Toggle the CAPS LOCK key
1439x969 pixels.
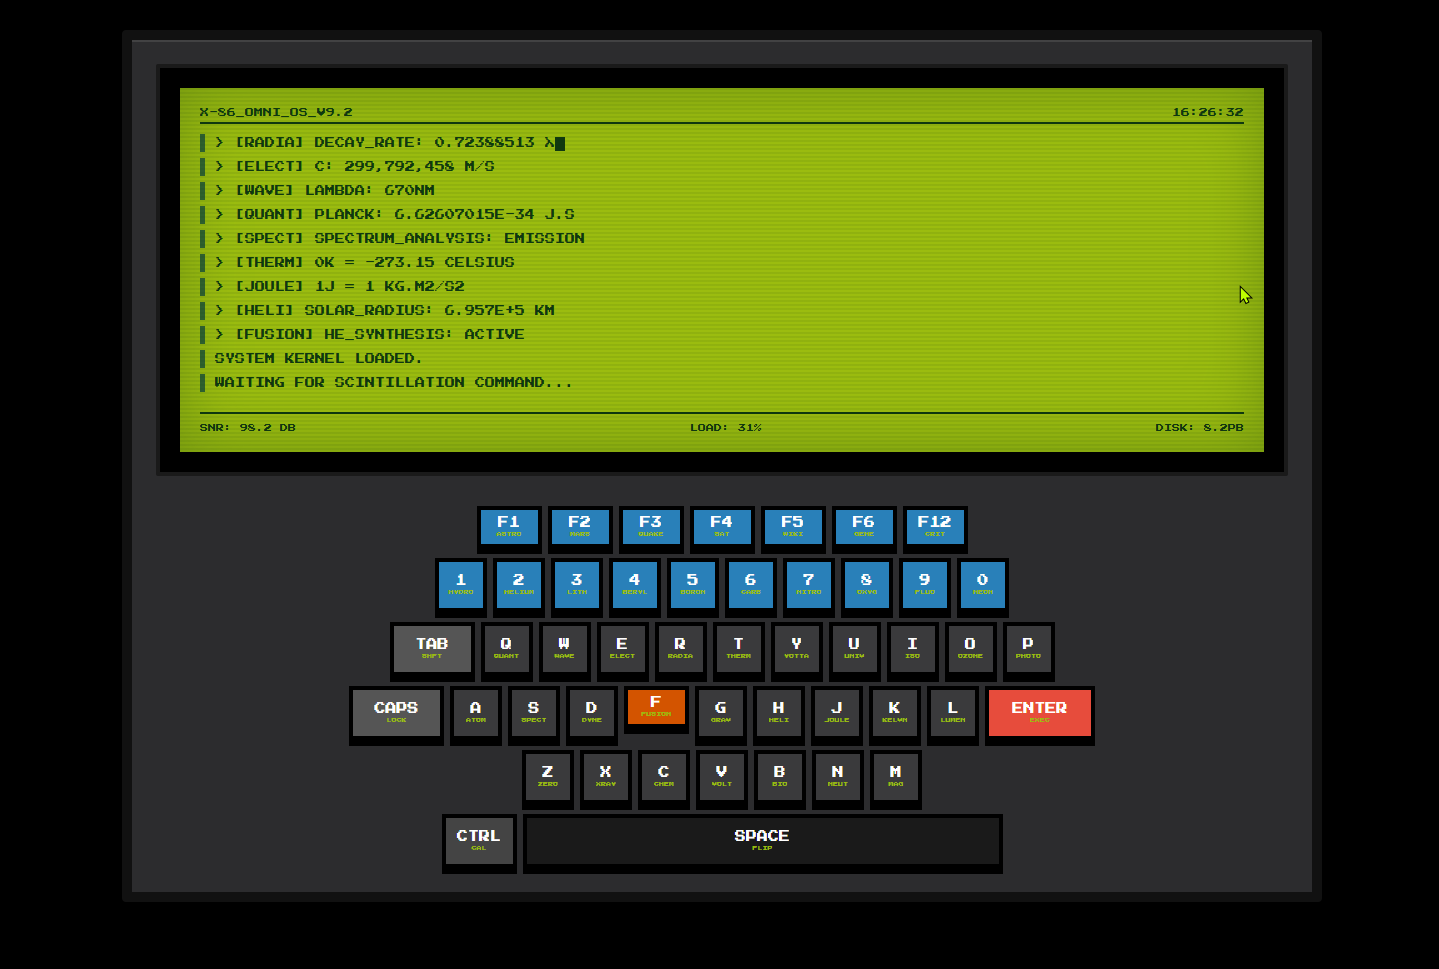pos(396,713)
